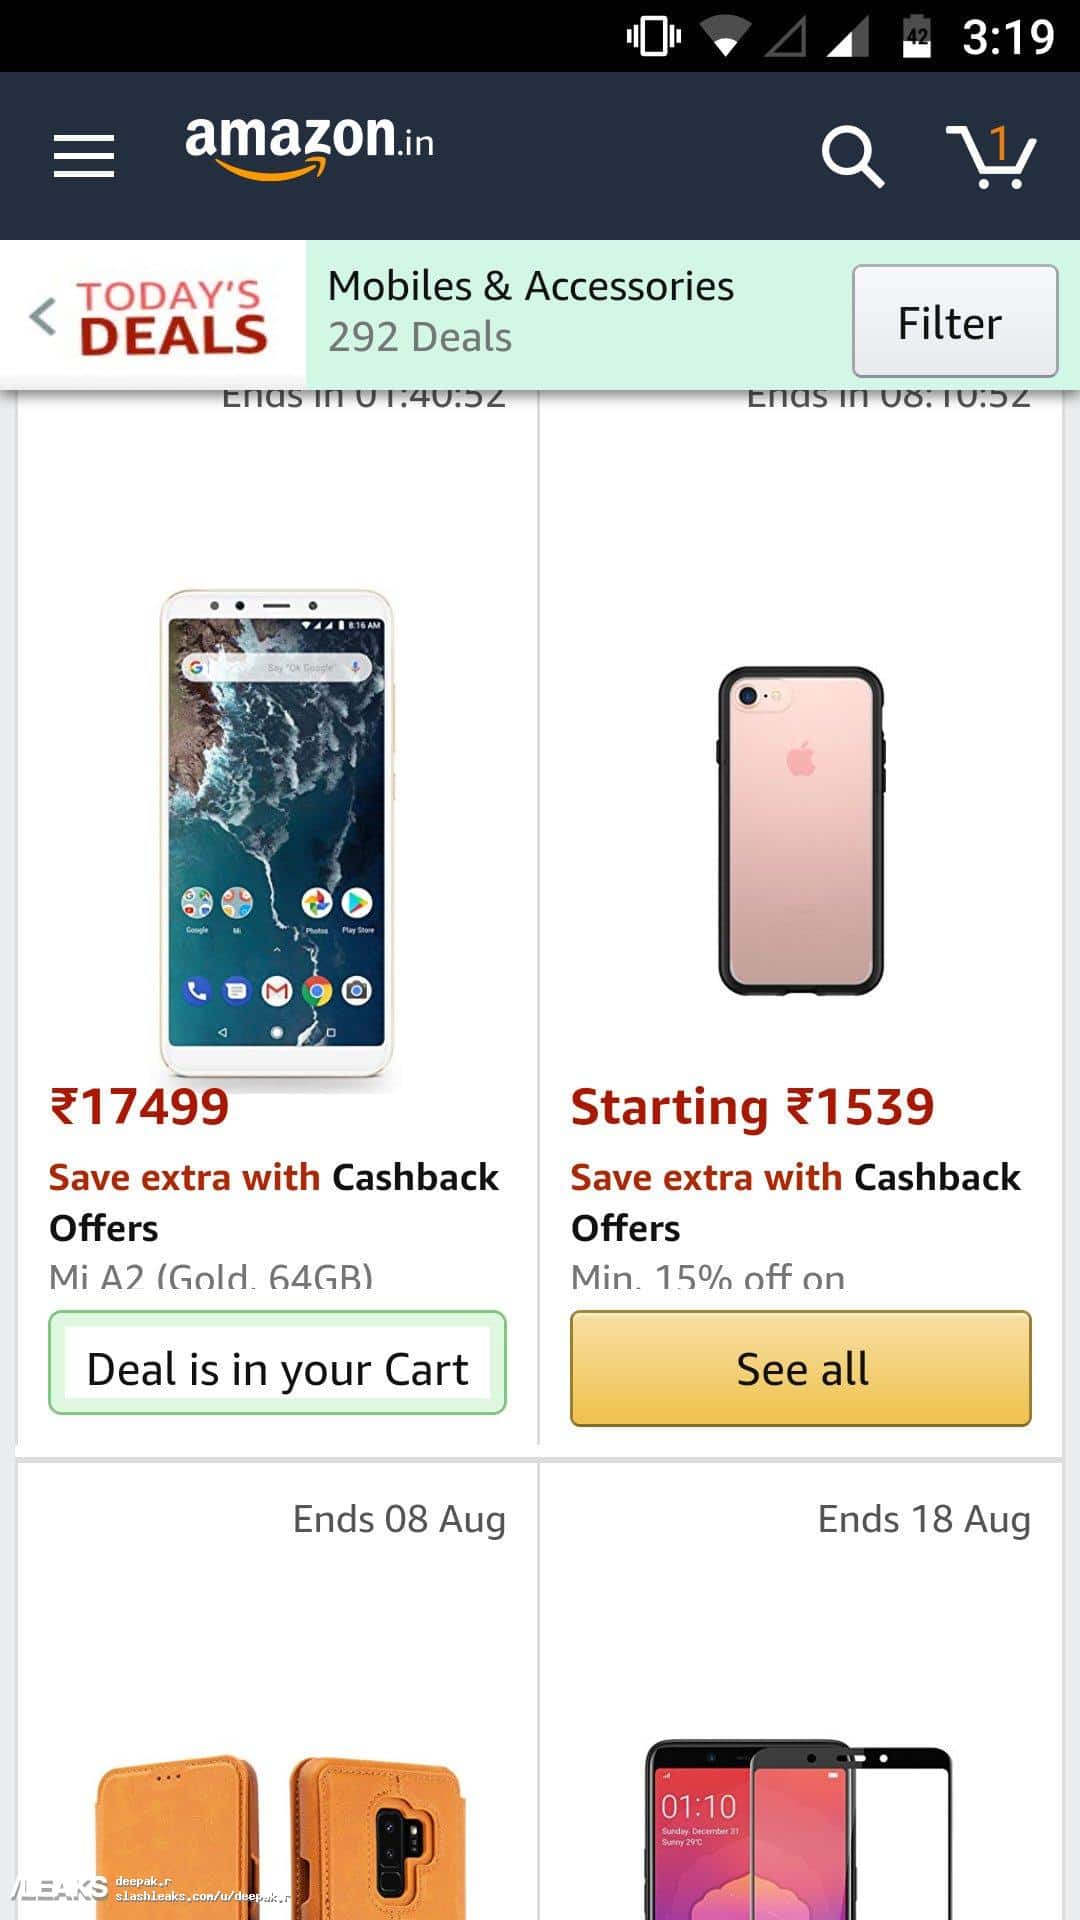The height and width of the screenshot is (1920, 1080).
Task: Tap the Mi A2 (Gold, 64GB) title
Action: tap(211, 1275)
